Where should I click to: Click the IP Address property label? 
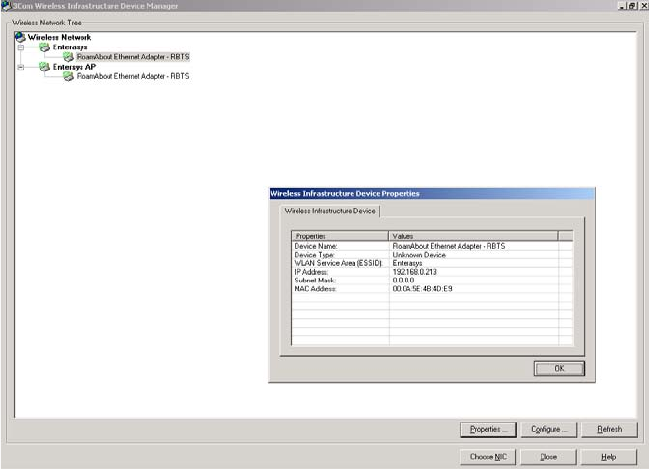[311, 272]
